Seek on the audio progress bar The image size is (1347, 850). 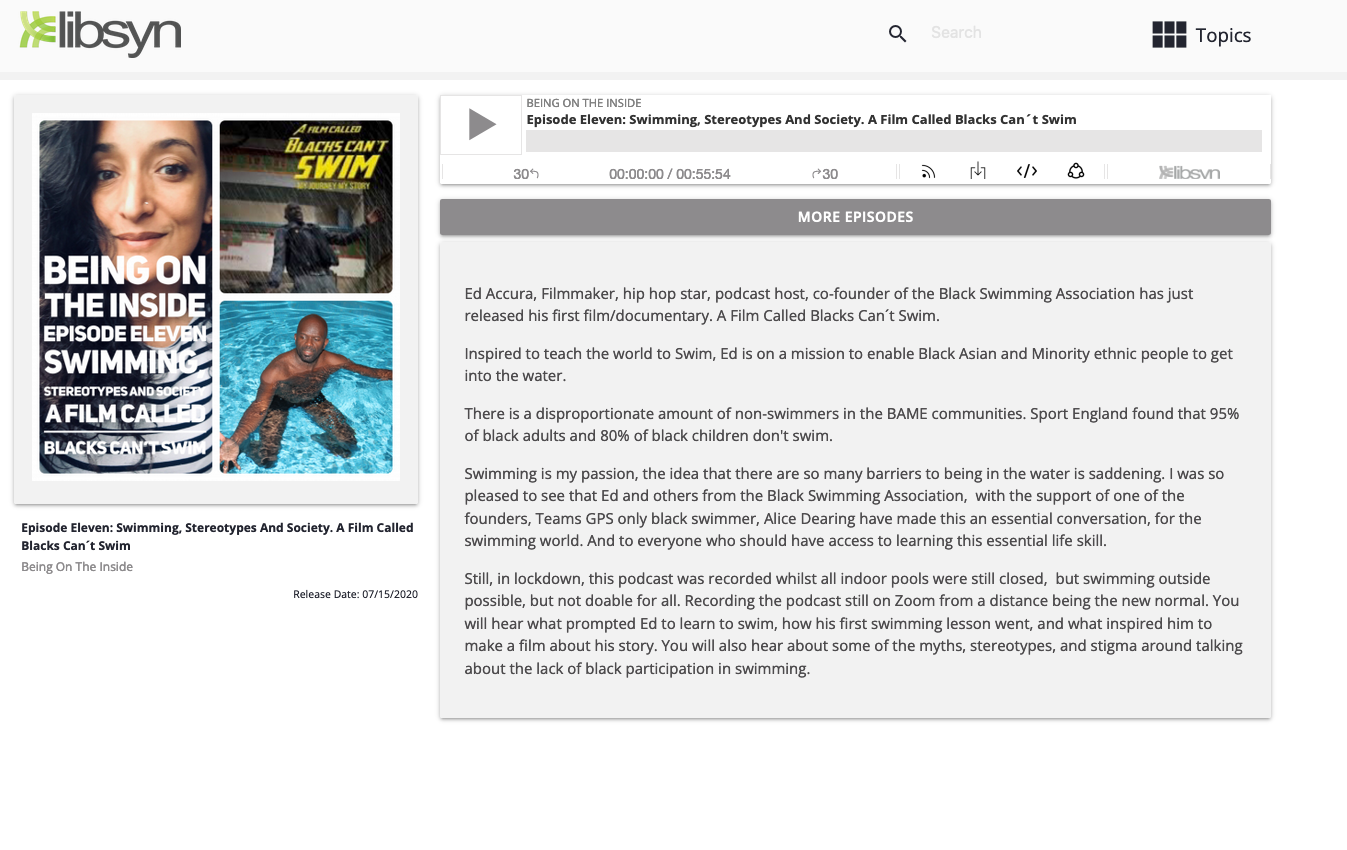[x=893, y=141]
